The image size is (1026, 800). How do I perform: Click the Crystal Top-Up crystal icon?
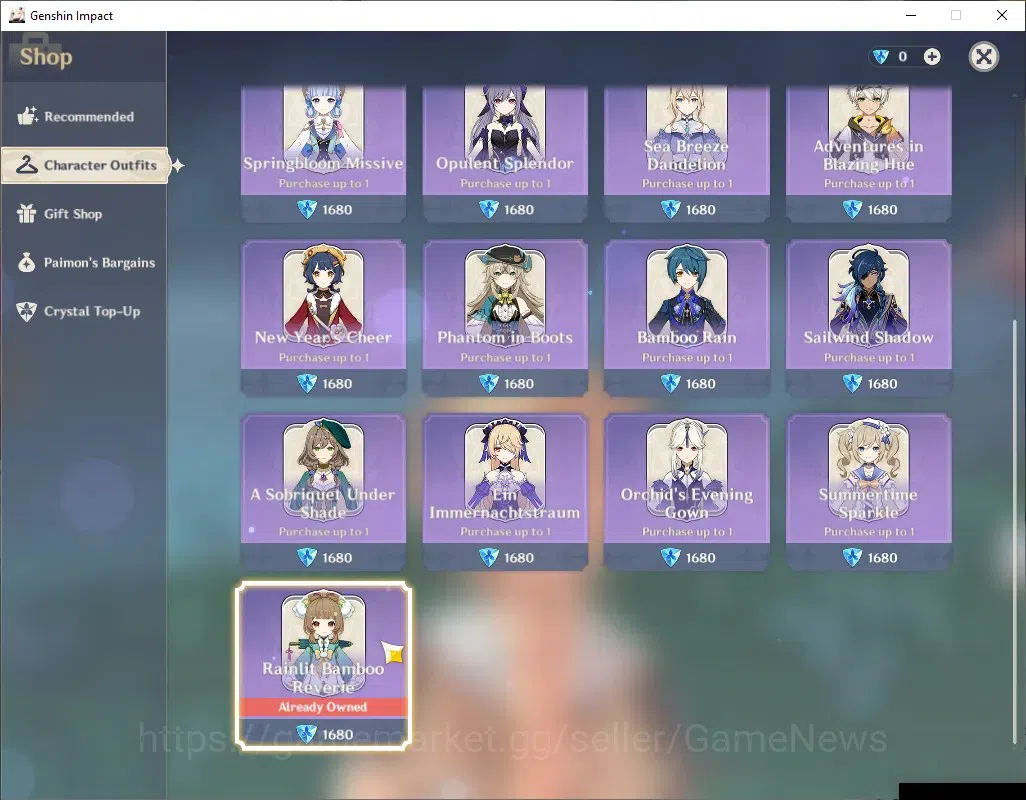click(27, 311)
